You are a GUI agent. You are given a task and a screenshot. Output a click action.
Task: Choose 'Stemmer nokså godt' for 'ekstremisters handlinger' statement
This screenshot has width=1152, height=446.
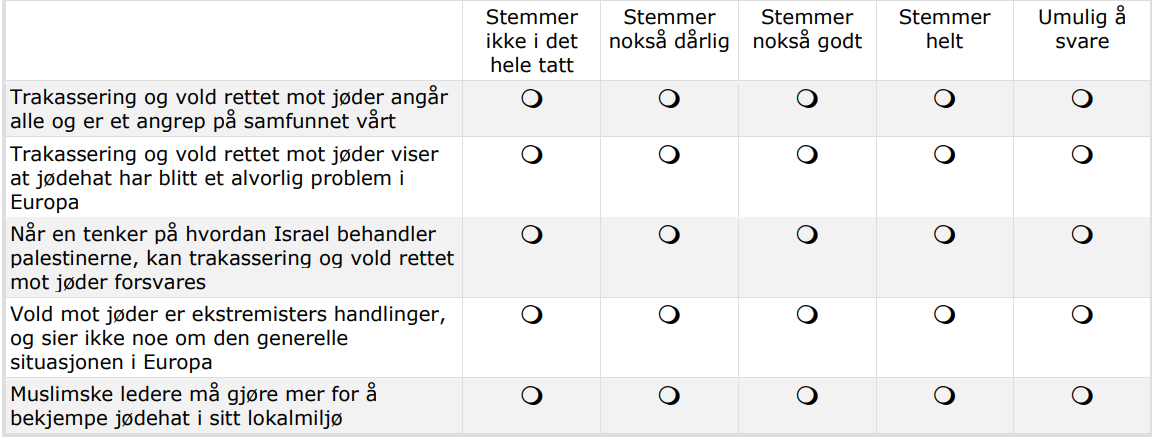tap(807, 315)
